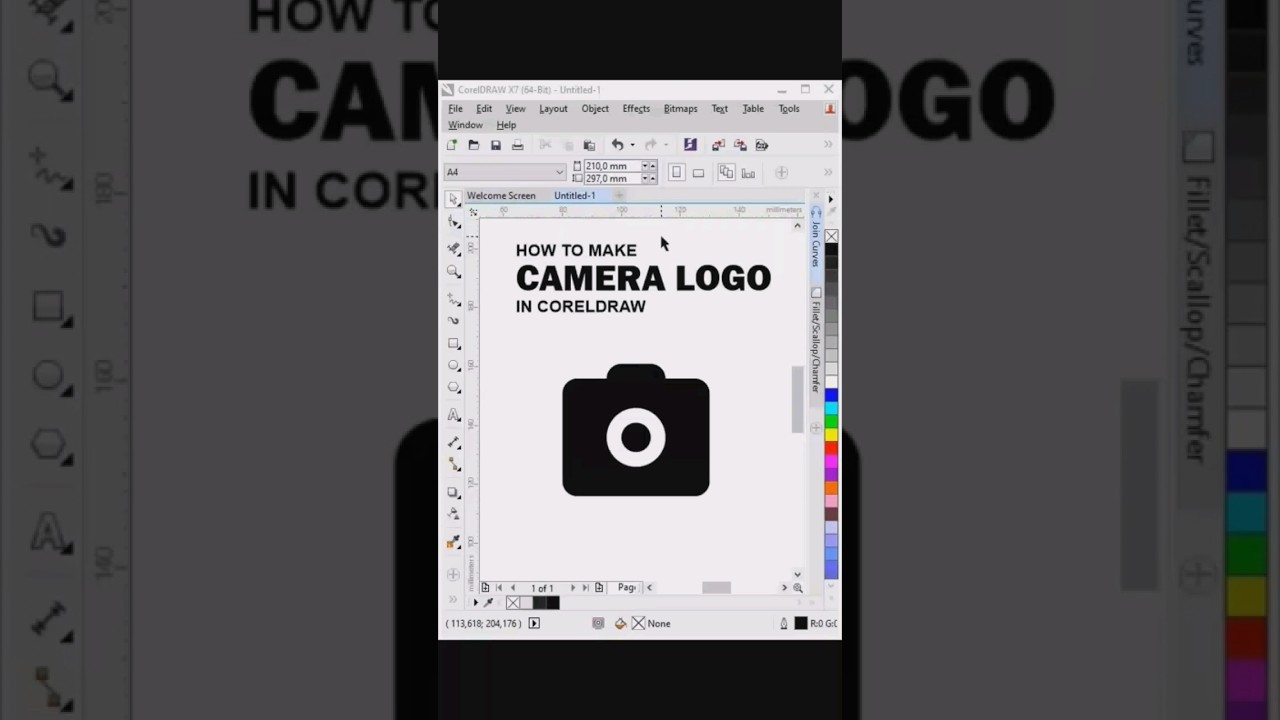Select the Drop Shadow tool

(454, 492)
